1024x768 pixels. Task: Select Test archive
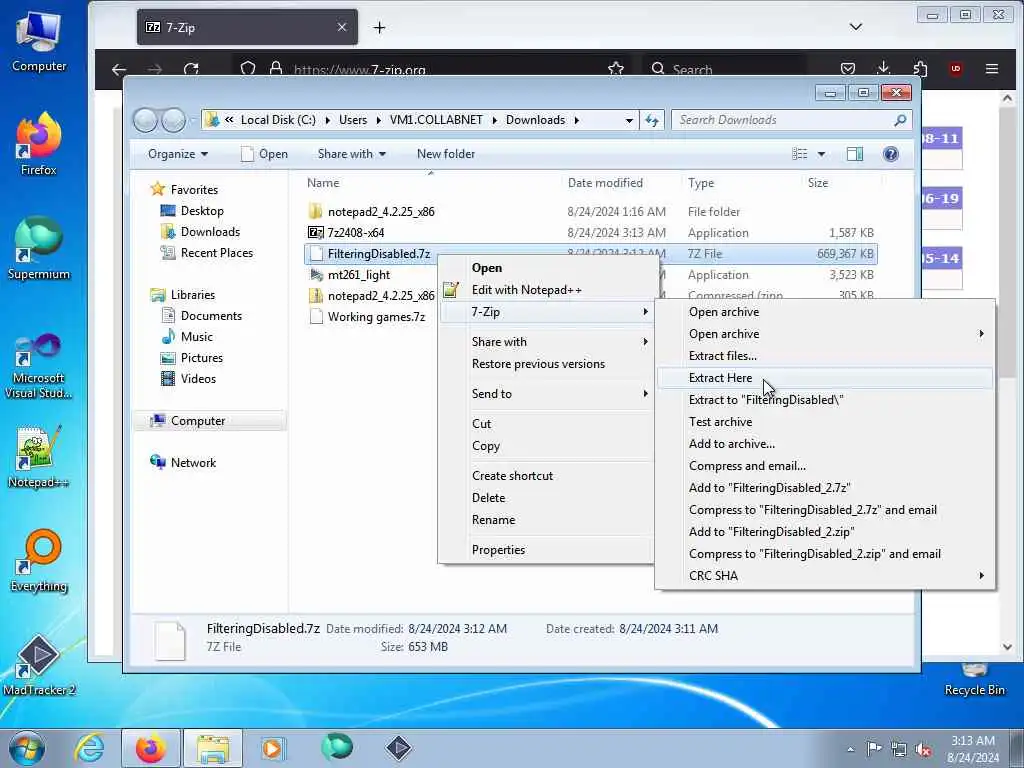(825, 422)
